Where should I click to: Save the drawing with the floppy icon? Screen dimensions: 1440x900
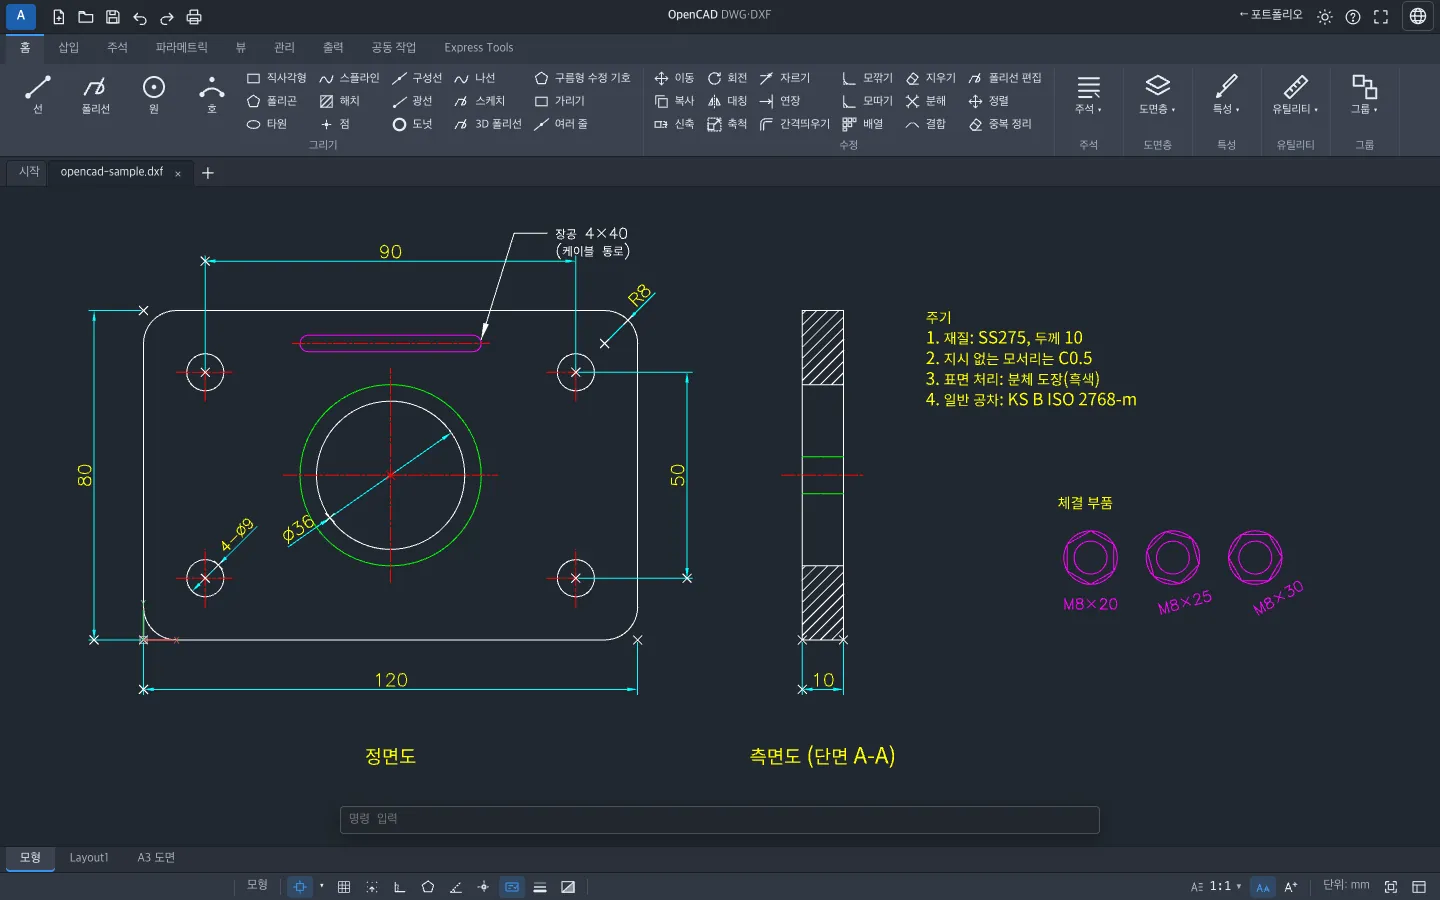pyautogui.click(x=113, y=17)
